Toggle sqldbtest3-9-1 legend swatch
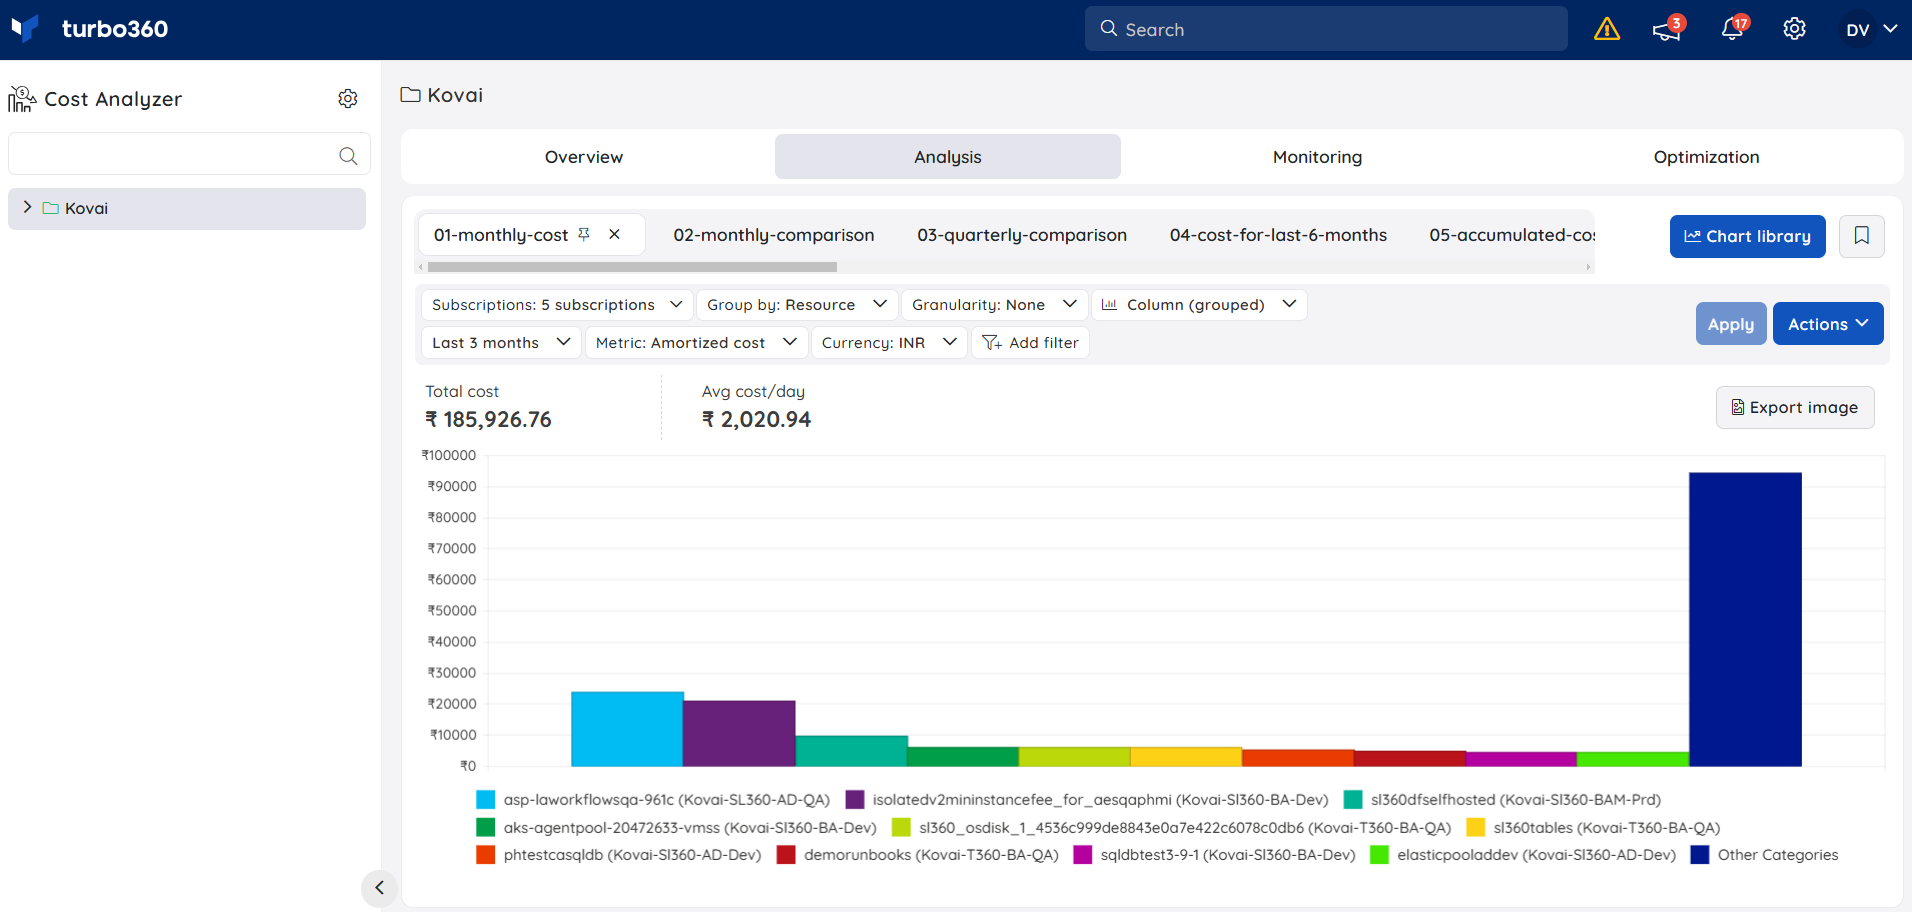 point(1083,855)
